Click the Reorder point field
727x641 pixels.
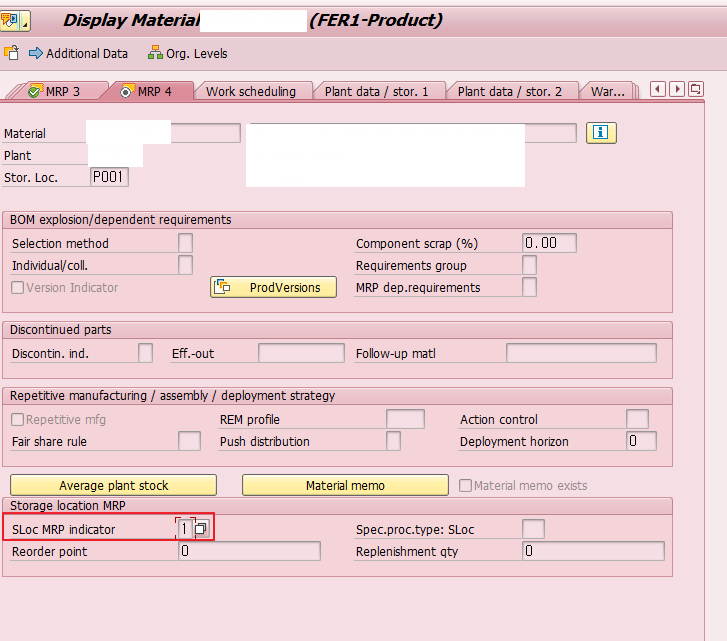coord(249,551)
